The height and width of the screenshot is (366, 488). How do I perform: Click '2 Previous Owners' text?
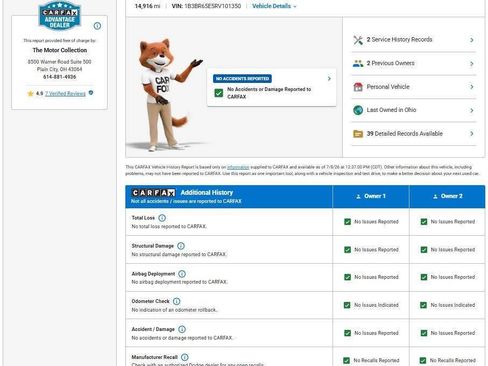coord(391,63)
